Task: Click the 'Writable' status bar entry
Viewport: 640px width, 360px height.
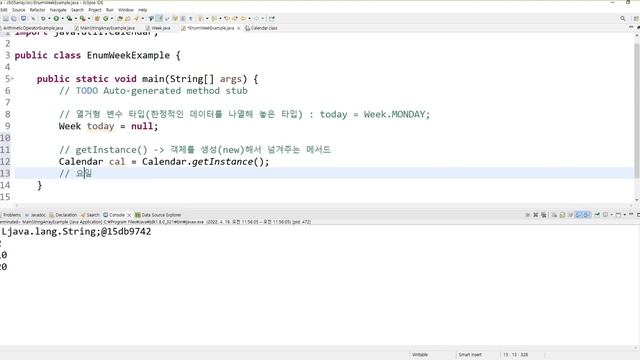Action: click(420, 355)
